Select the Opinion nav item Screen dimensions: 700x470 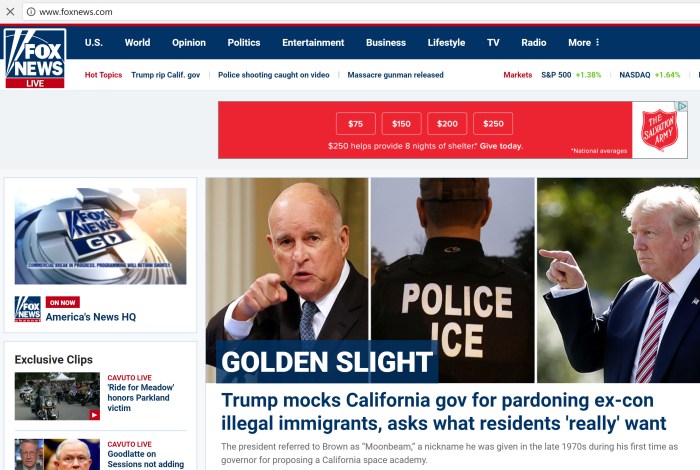tap(189, 42)
